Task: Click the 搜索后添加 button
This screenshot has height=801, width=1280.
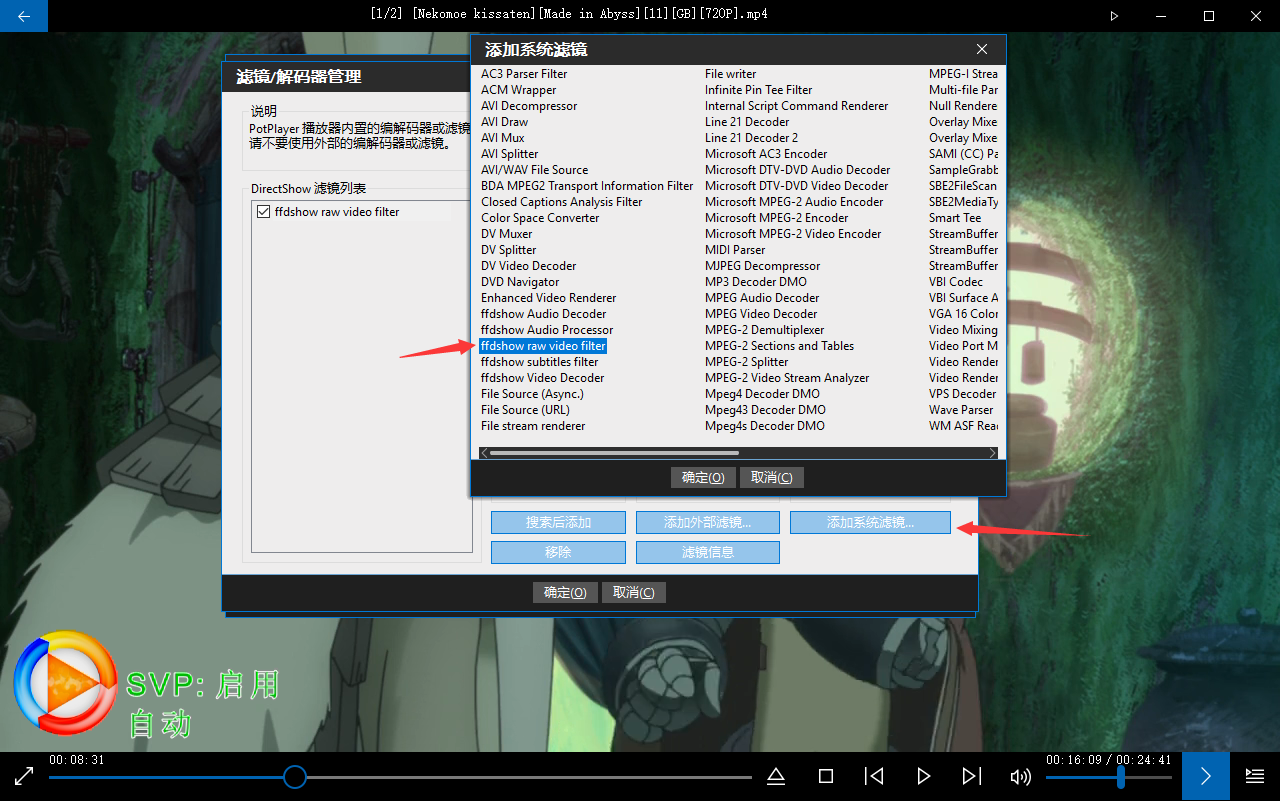Action: (558, 522)
